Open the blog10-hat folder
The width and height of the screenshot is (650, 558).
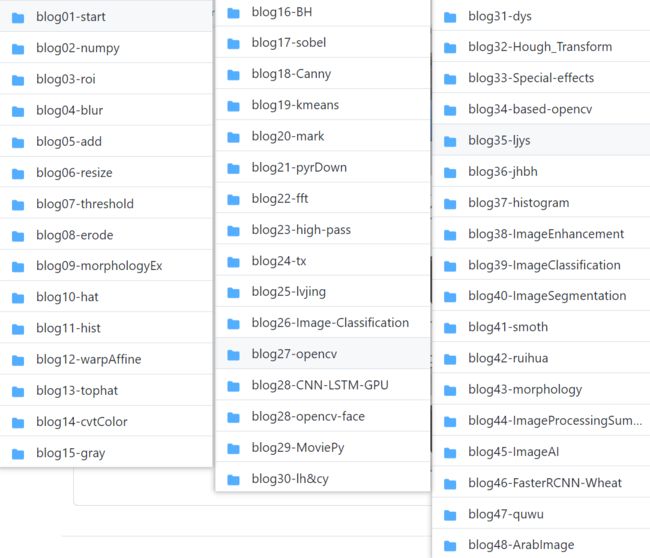[106, 297]
